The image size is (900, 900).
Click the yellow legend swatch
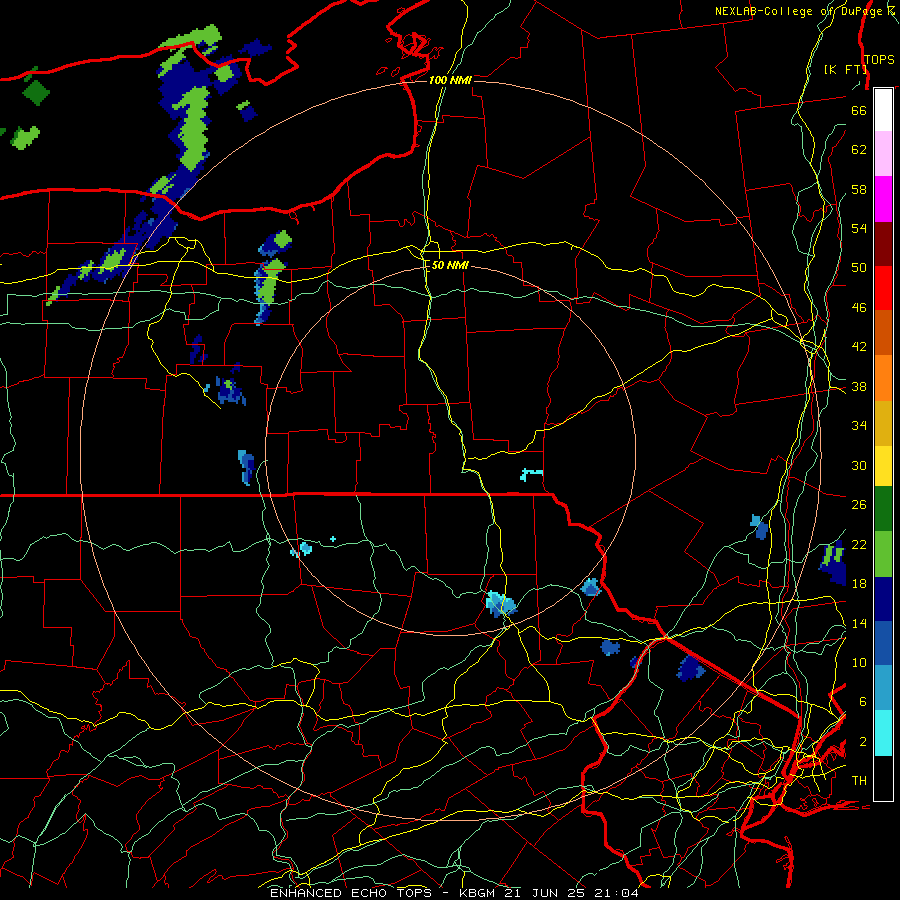pos(883,466)
